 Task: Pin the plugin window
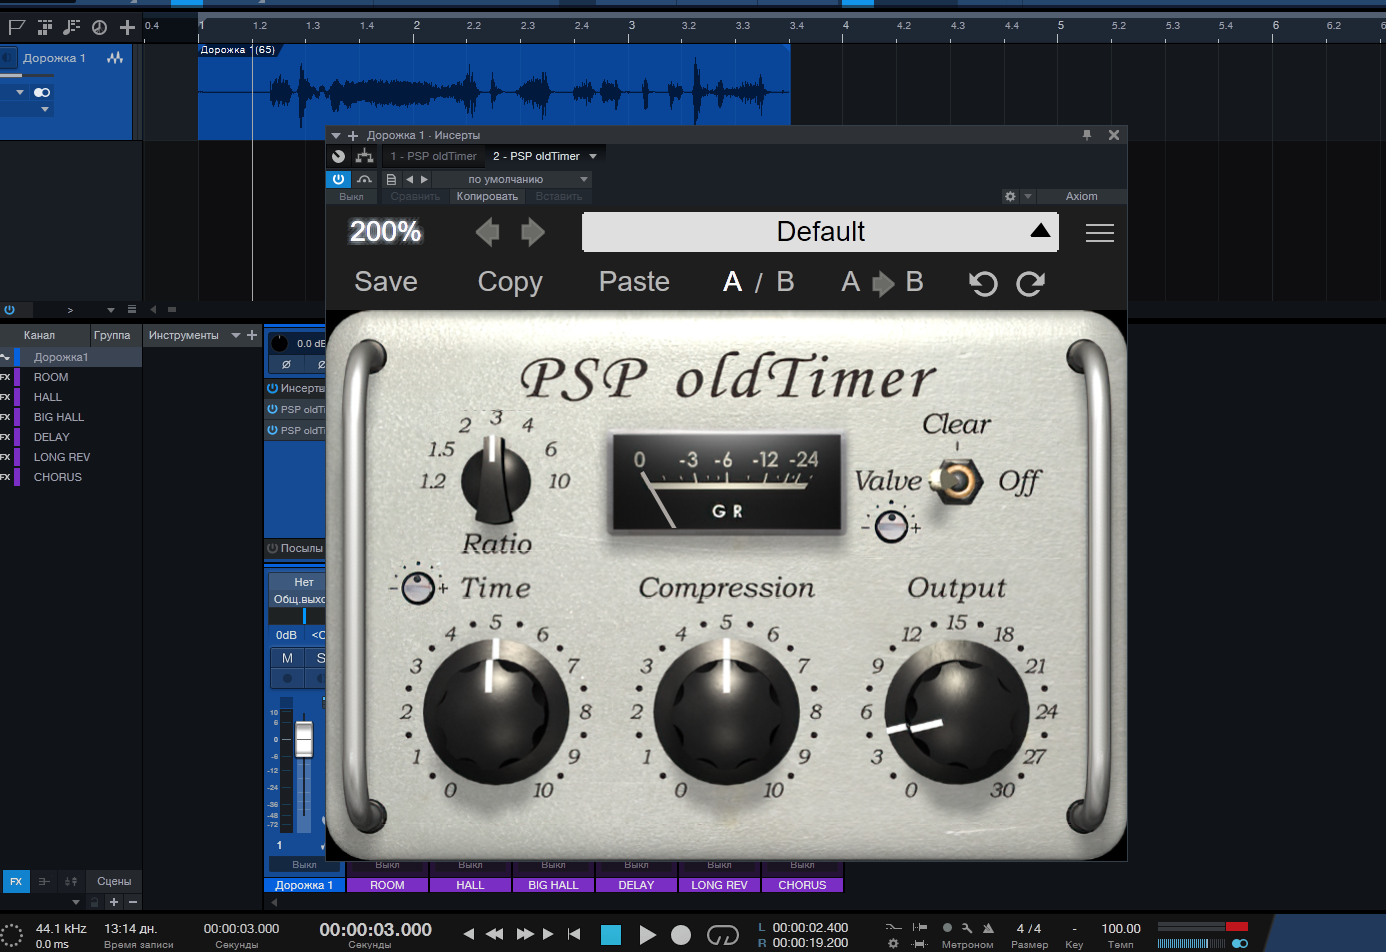coord(1087,135)
